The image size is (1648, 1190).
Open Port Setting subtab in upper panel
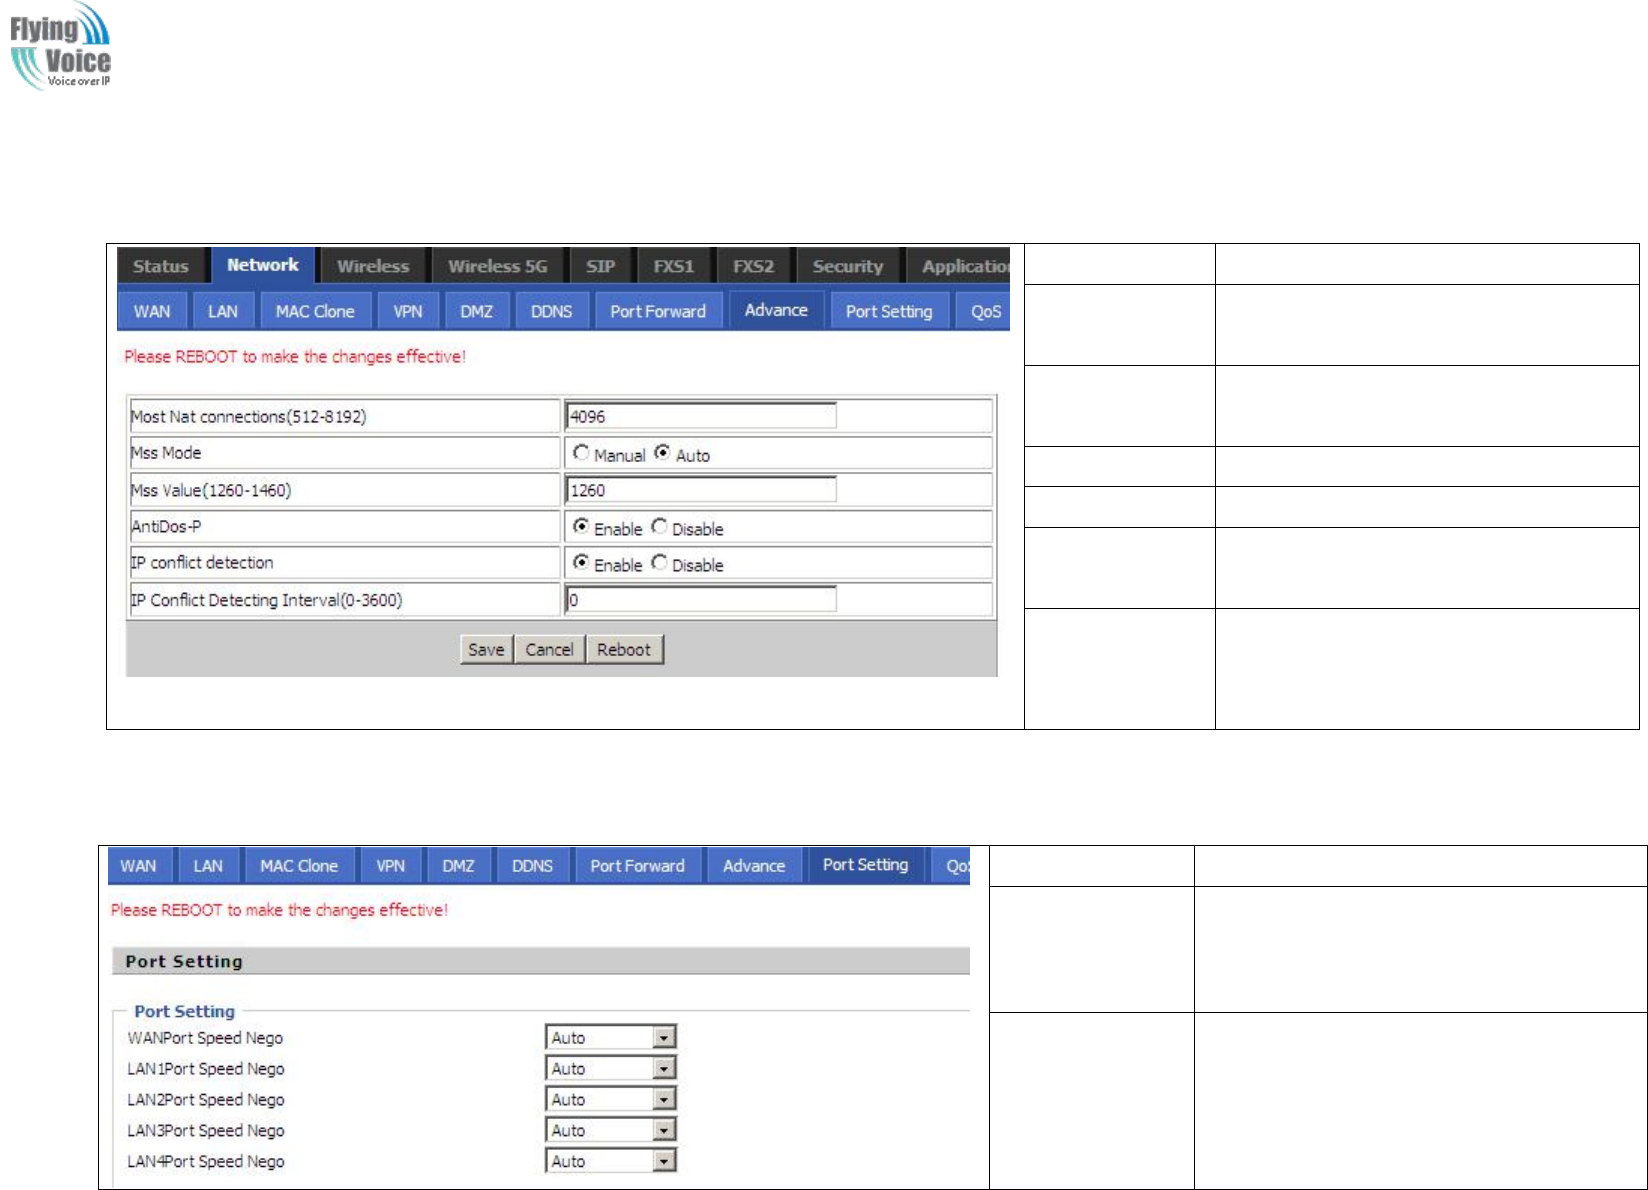889,311
